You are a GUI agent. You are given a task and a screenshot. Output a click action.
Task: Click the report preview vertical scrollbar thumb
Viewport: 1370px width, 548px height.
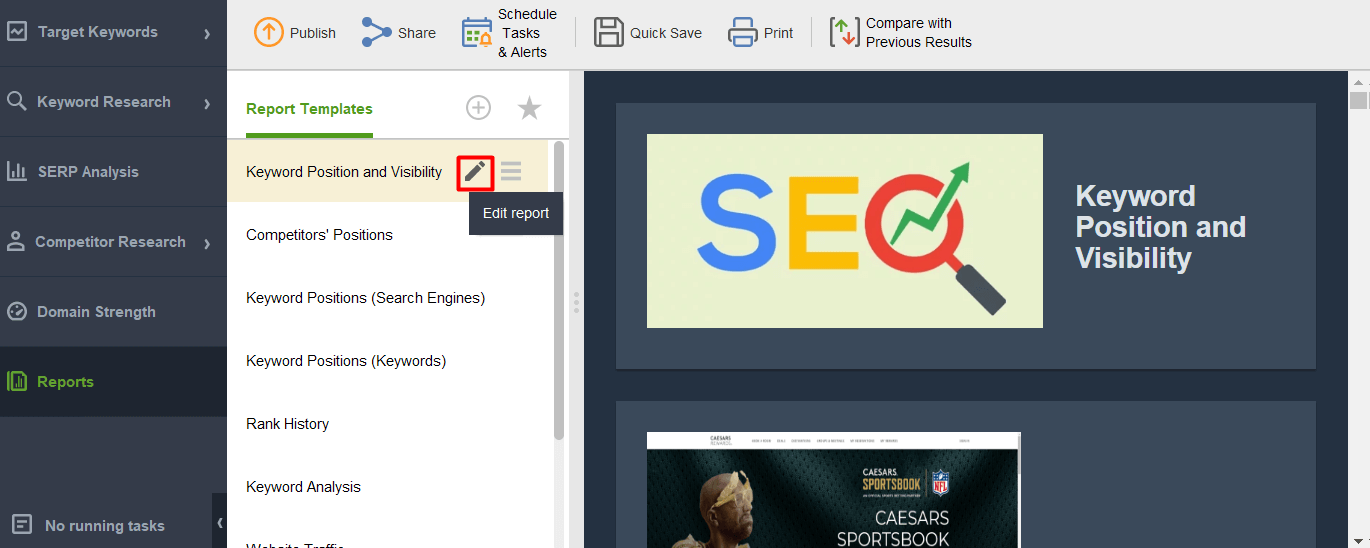[1358, 100]
